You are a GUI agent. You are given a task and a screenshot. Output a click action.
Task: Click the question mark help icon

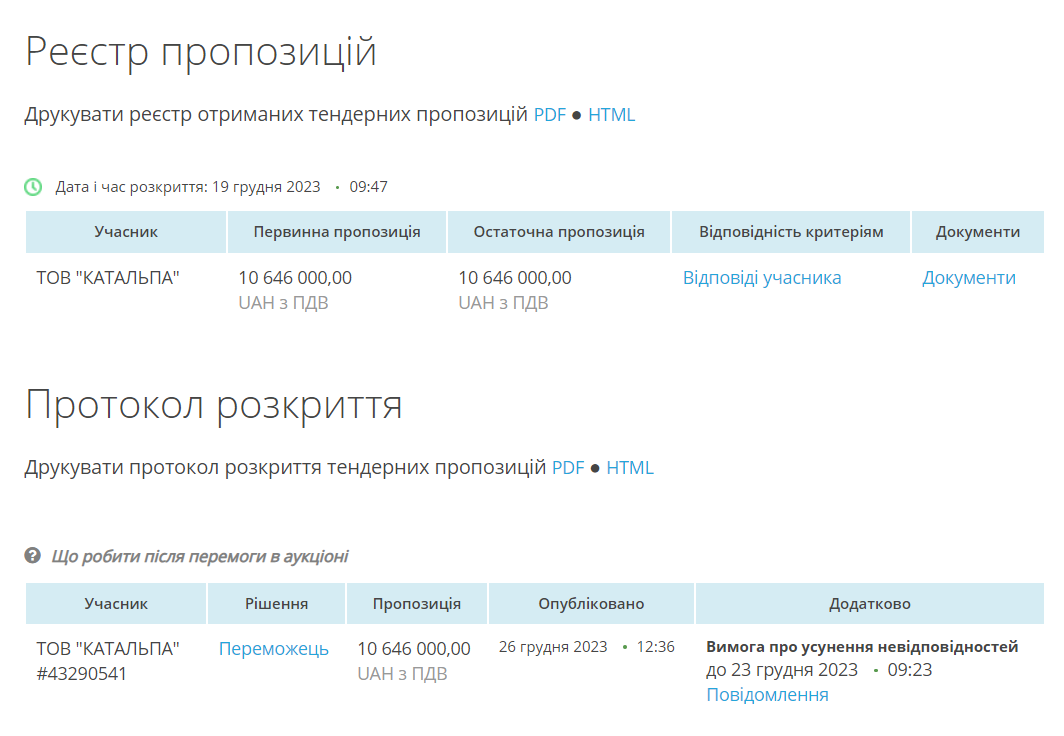33,556
